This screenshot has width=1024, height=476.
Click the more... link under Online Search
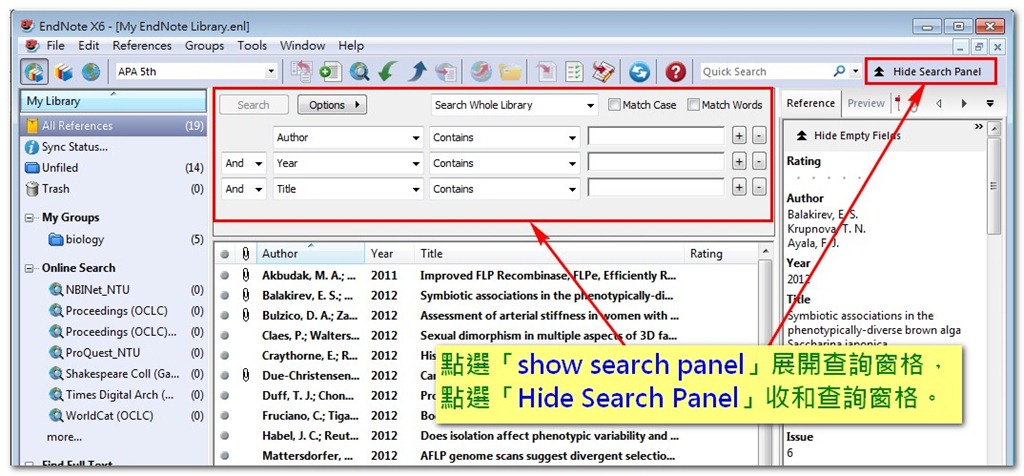[64, 437]
